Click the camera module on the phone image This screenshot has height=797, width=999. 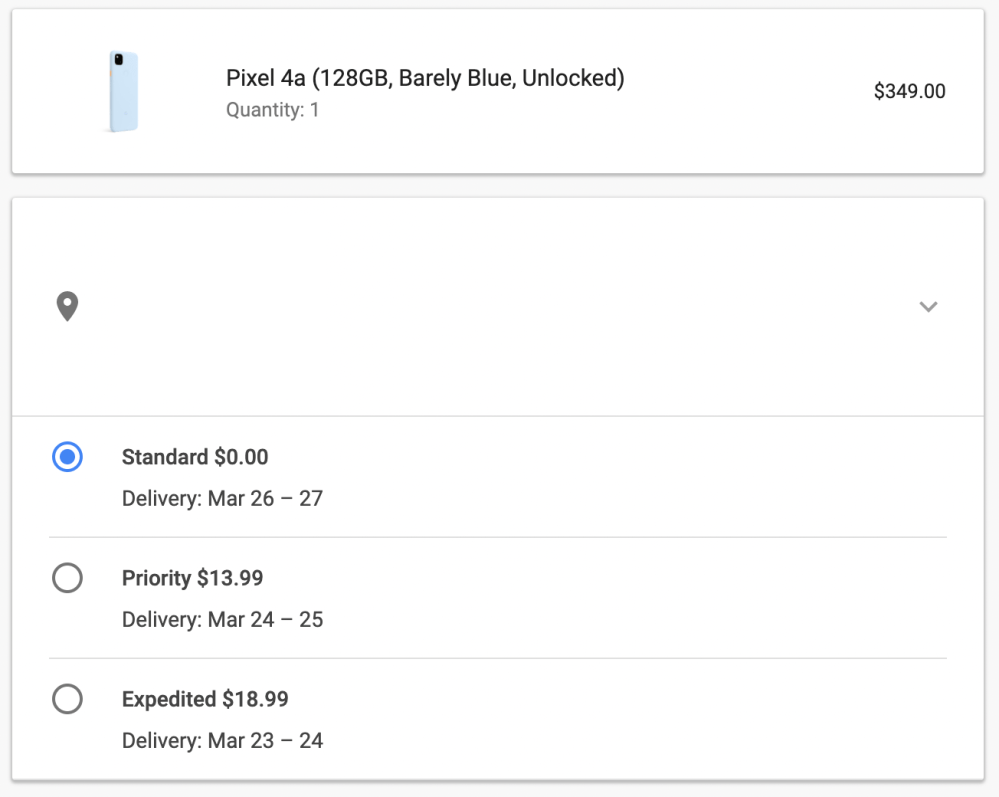117,59
